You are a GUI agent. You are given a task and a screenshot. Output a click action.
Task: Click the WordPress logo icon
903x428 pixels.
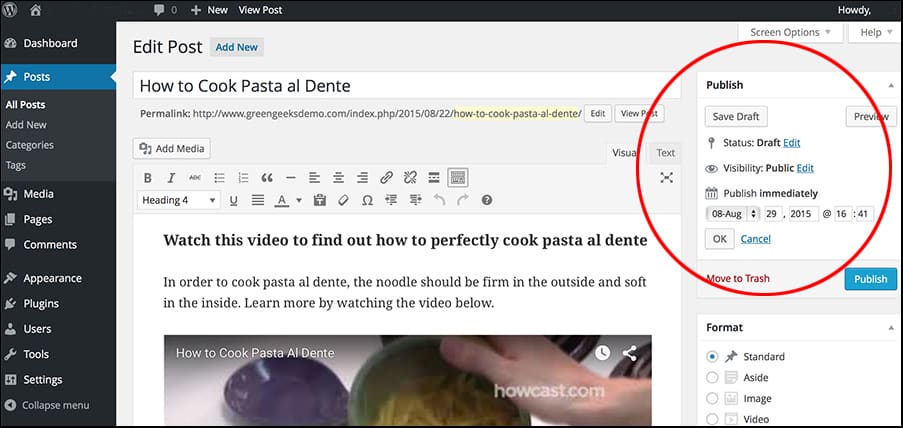click(x=11, y=10)
